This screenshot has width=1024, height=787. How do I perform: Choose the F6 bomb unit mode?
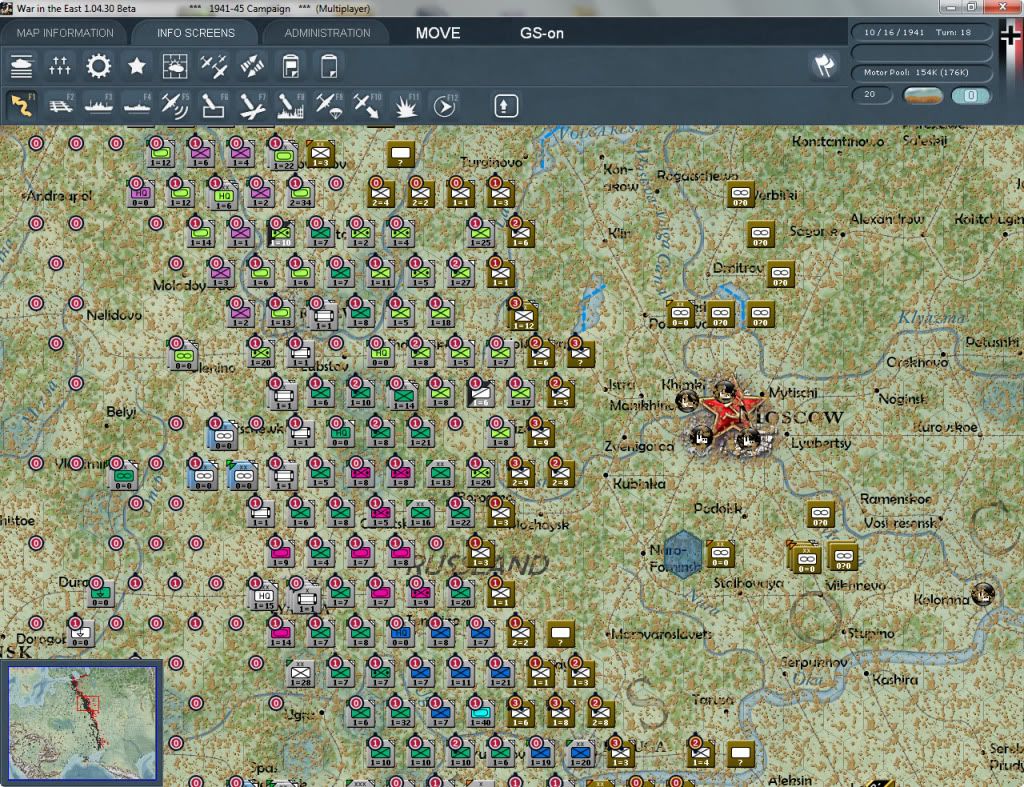point(214,105)
